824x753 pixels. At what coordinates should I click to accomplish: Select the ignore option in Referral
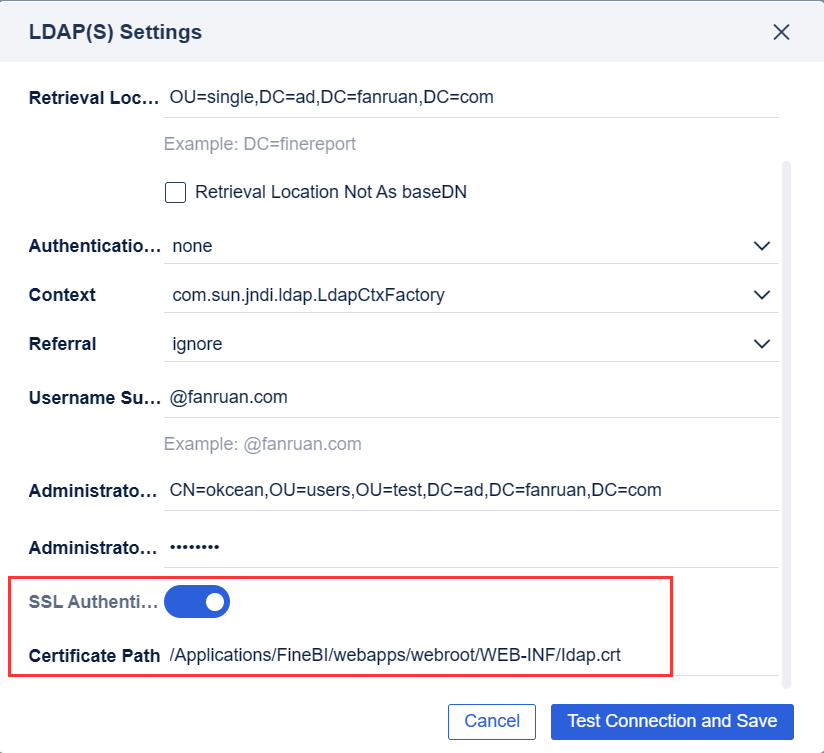pos(197,343)
